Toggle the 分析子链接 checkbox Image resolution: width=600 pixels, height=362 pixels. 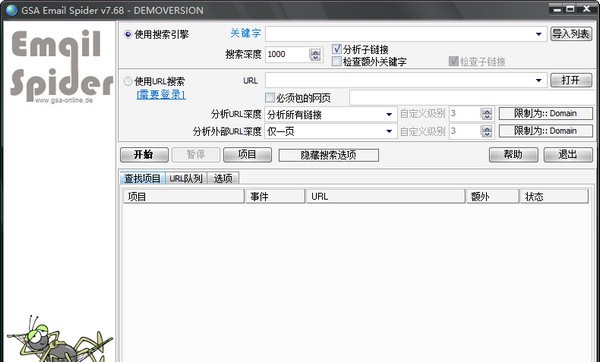(337, 49)
